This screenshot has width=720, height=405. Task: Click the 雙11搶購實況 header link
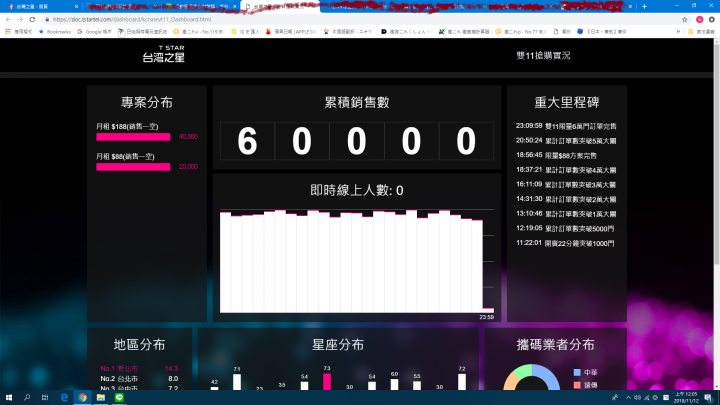543,56
